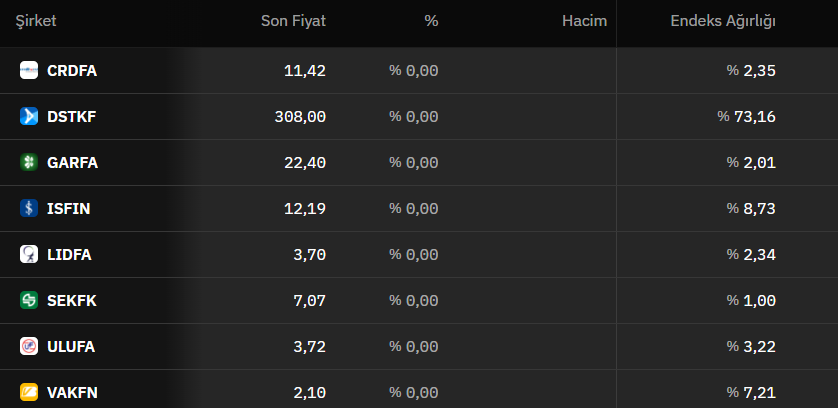The height and width of the screenshot is (408, 838).
Task: Click the ULUFA red circle logo
Action: pyautogui.click(x=29, y=346)
